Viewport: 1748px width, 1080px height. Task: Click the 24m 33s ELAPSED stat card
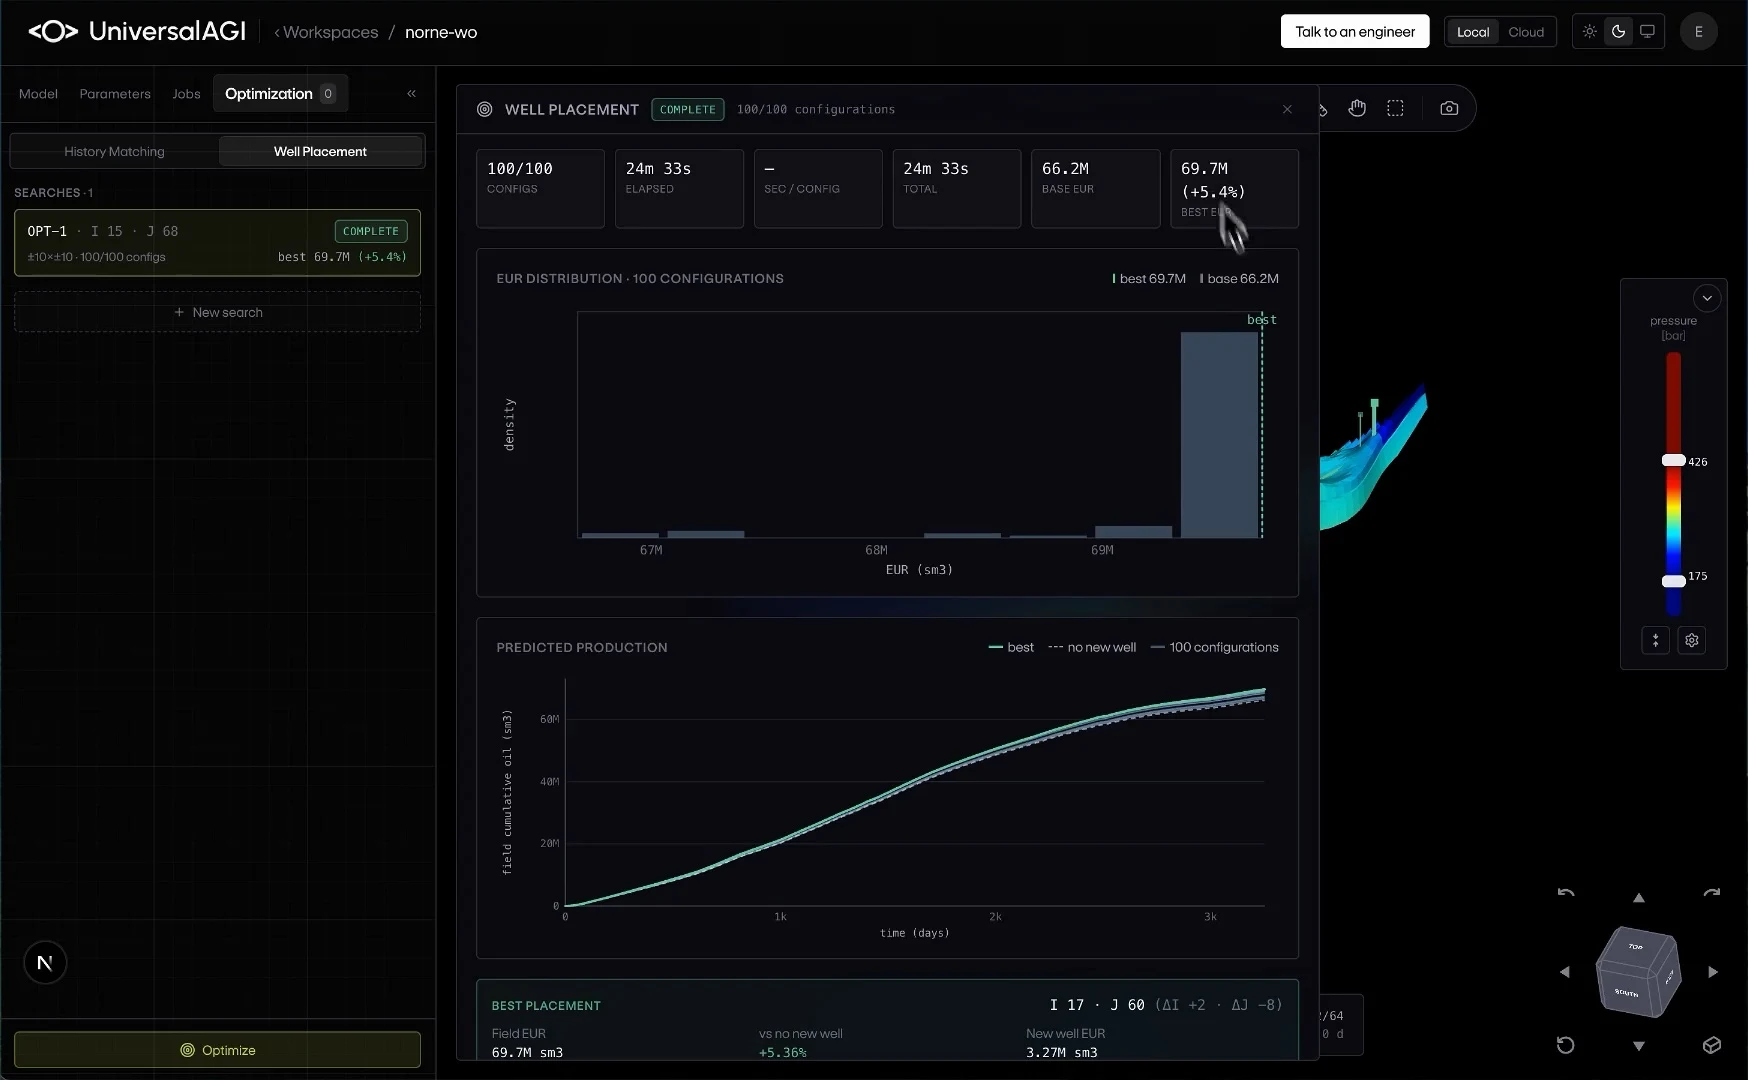point(679,189)
